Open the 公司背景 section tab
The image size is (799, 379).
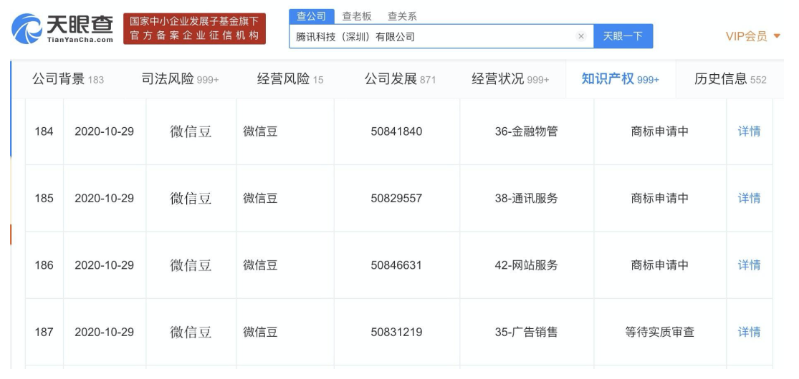click(68, 79)
